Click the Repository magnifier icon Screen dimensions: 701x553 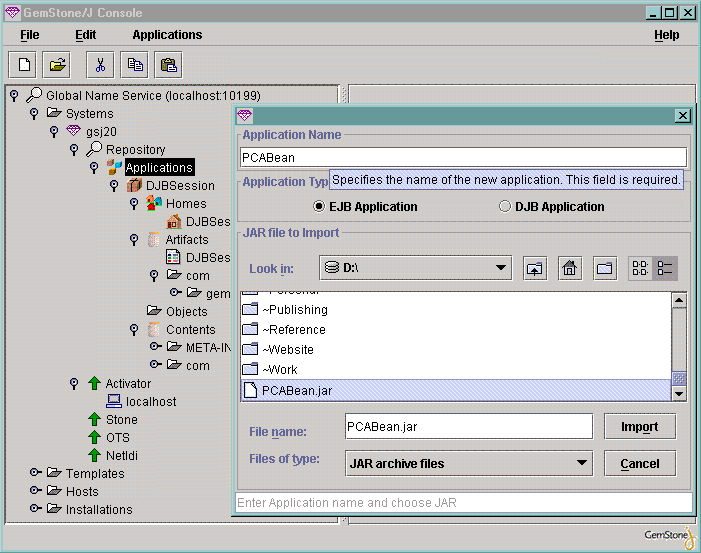[x=94, y=149]
